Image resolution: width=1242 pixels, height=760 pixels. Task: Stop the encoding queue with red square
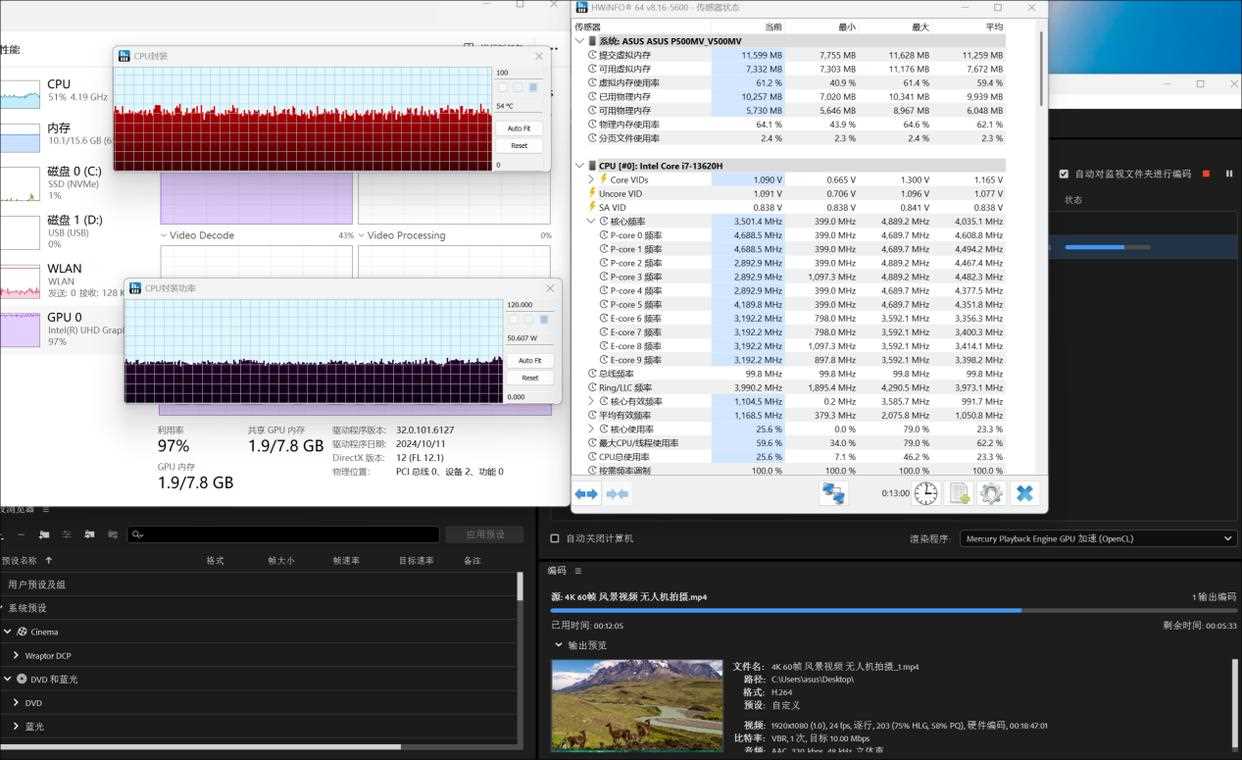point(1206,174)
